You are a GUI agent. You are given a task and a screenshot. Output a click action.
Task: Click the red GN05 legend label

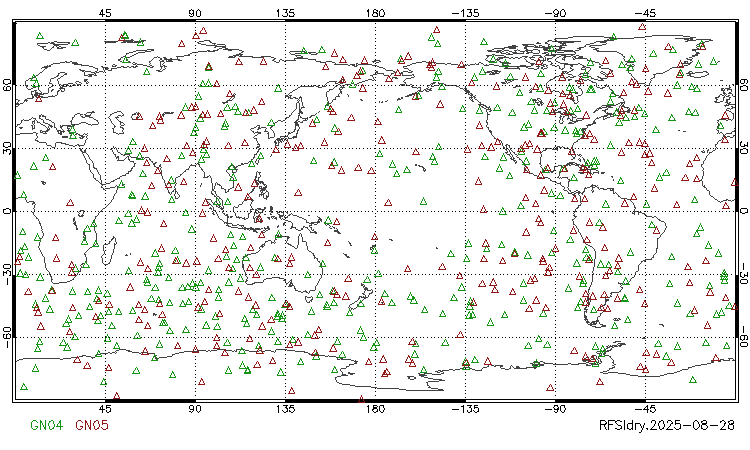point(92,425)
